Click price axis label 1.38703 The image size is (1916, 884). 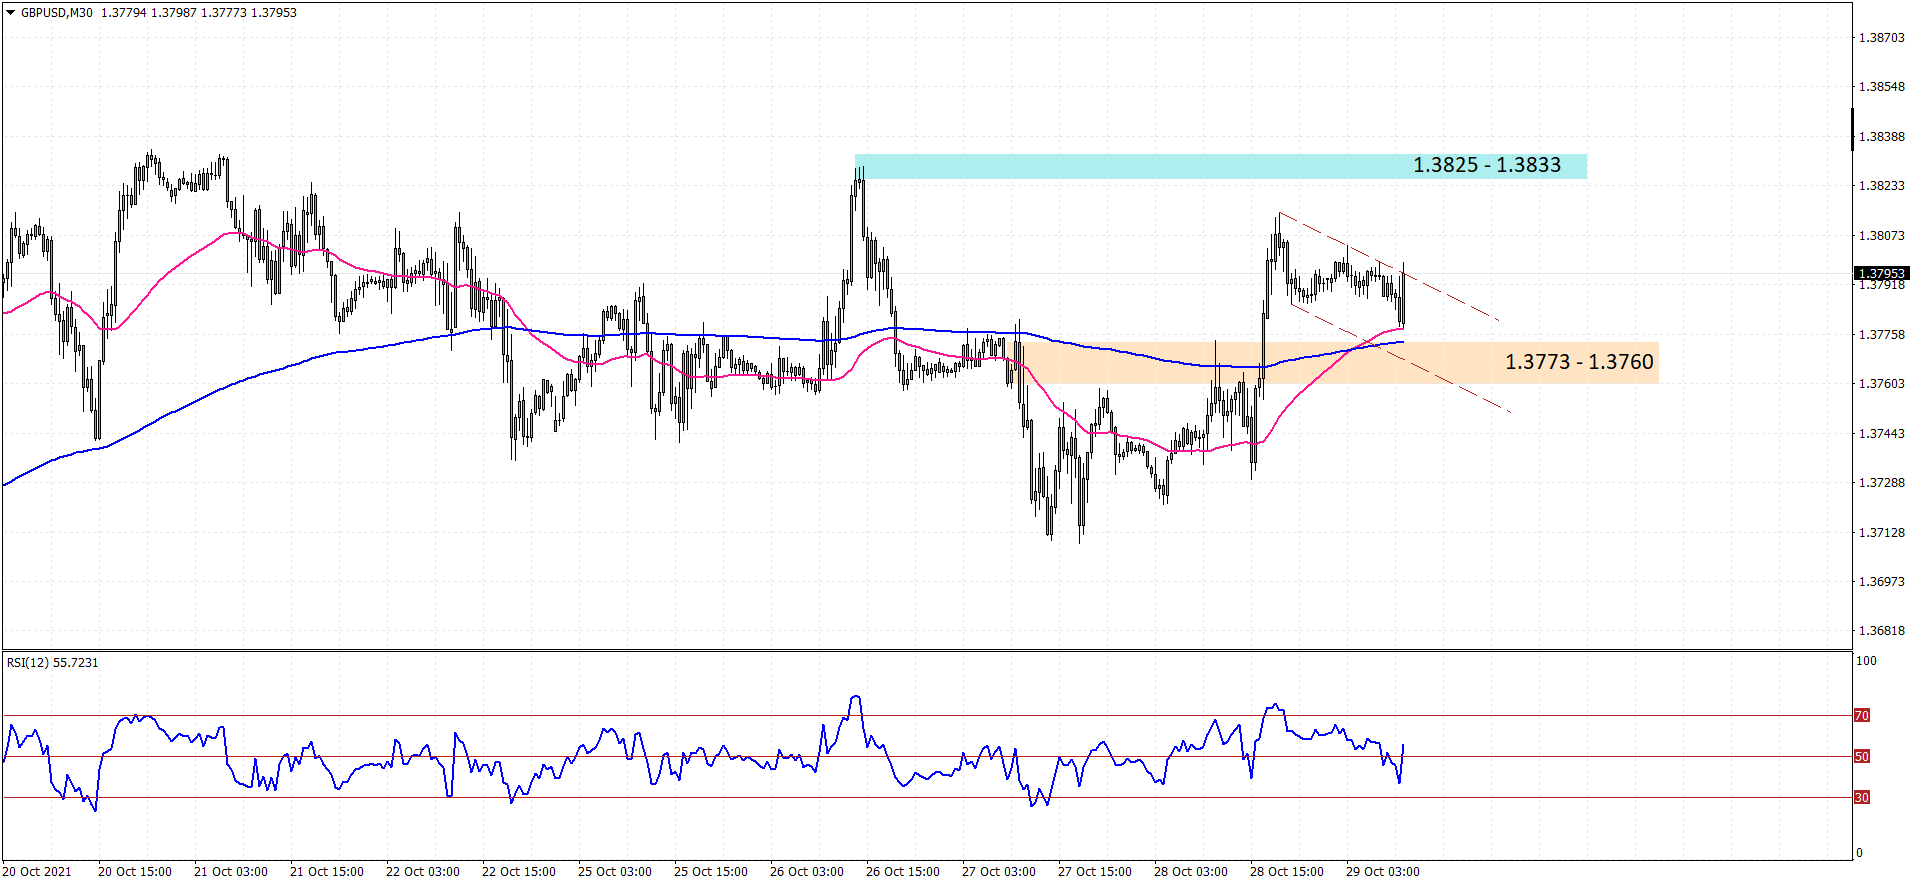1881,38
